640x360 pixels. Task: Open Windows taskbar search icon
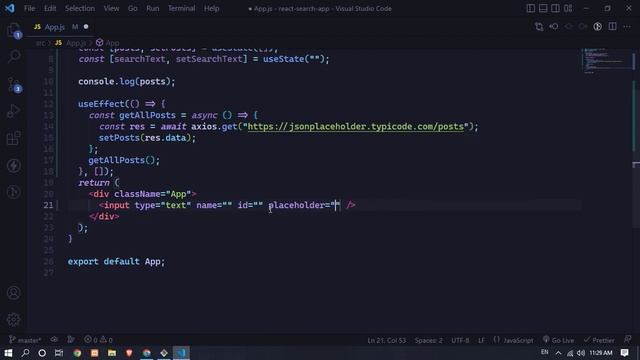click(25, 353)
